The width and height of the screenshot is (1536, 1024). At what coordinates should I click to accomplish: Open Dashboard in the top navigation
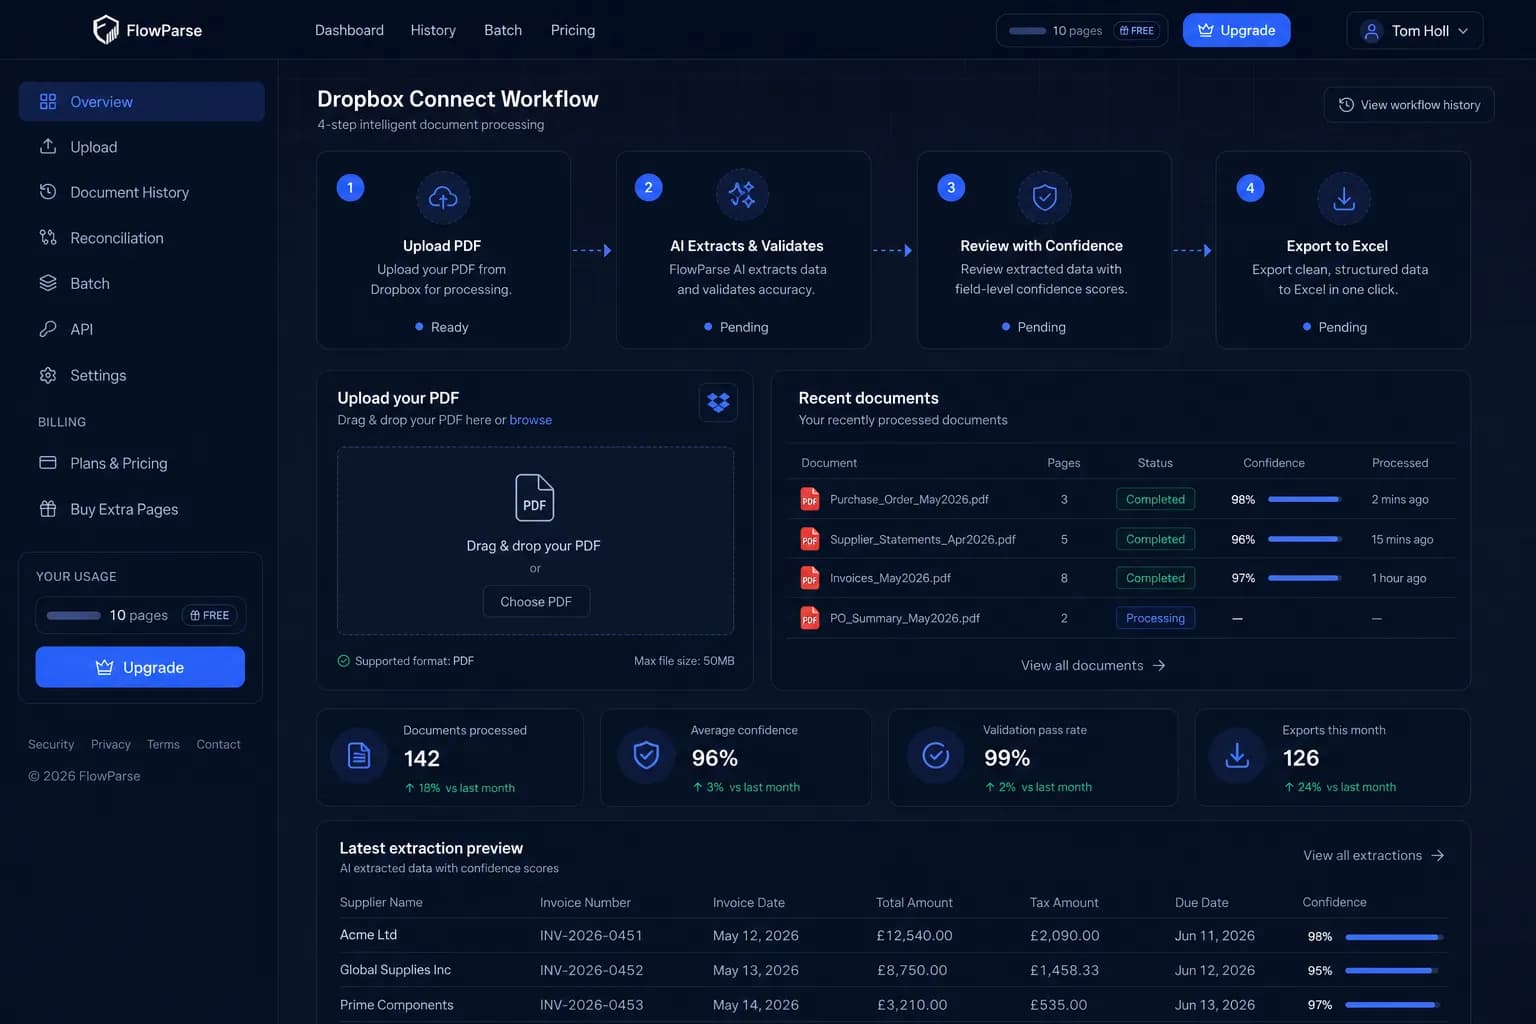[349, 30]
